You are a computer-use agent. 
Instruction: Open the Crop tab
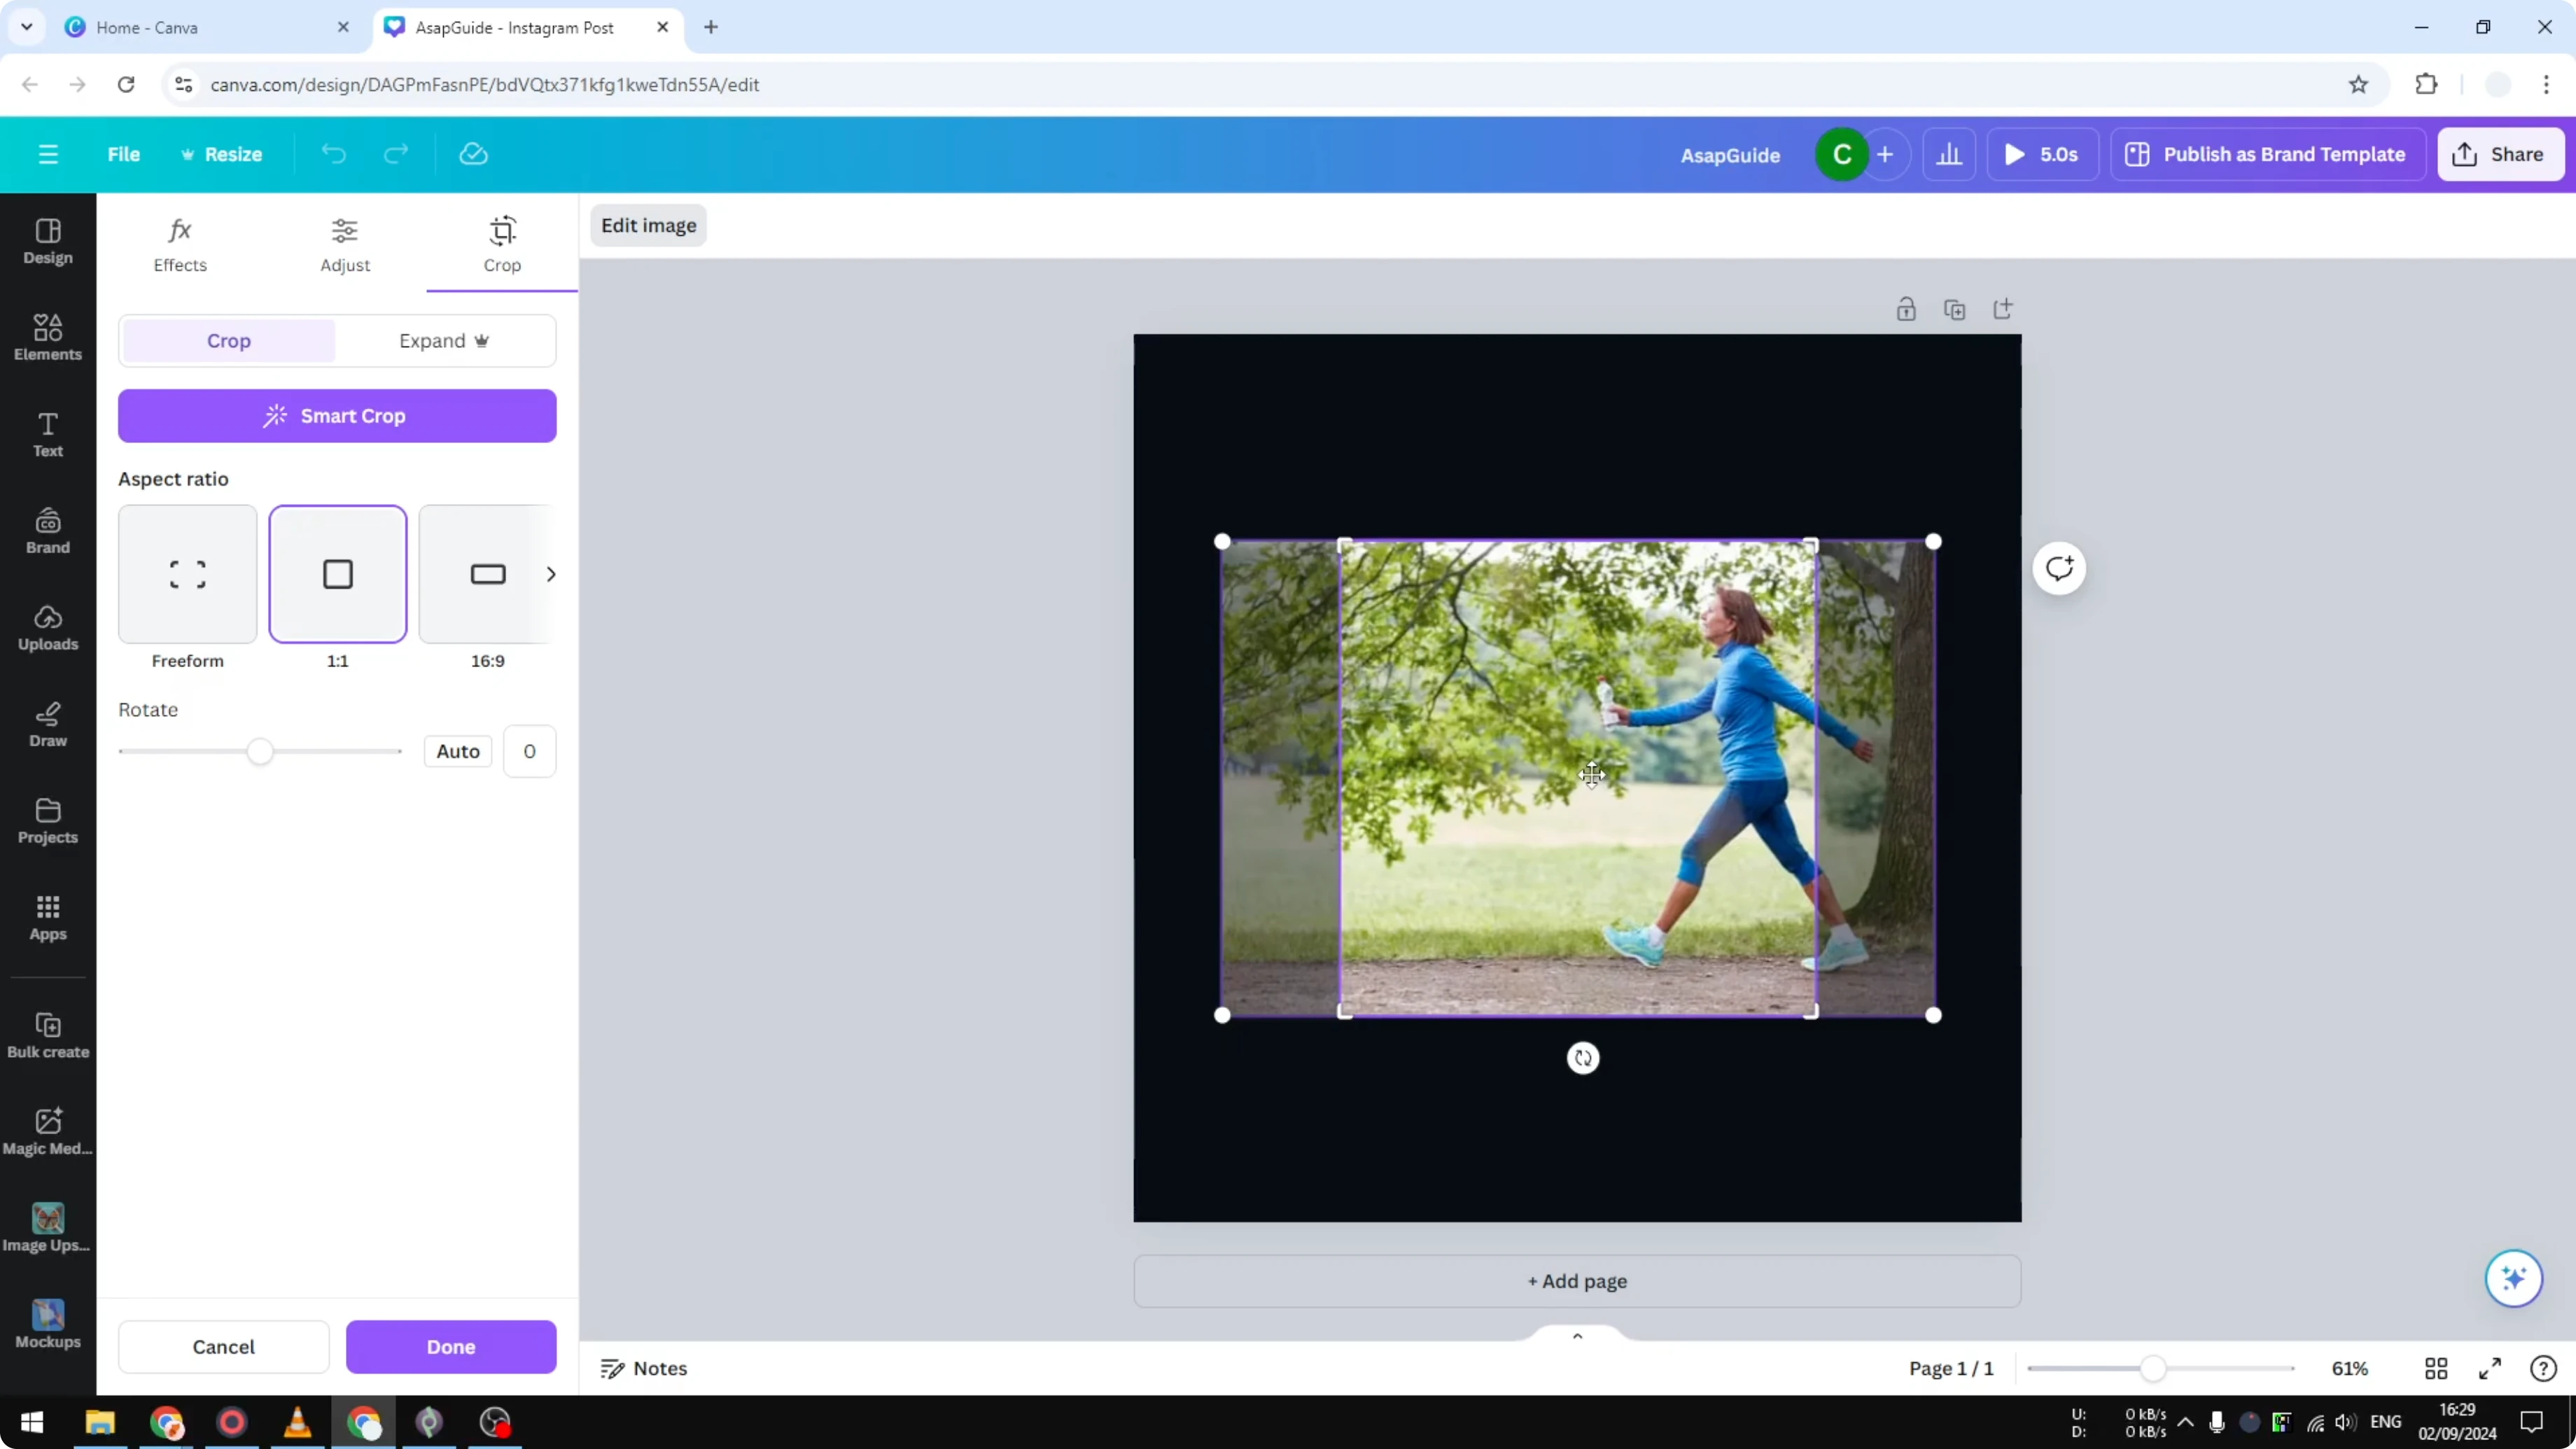pyautogui.click(x=502, y=244)
